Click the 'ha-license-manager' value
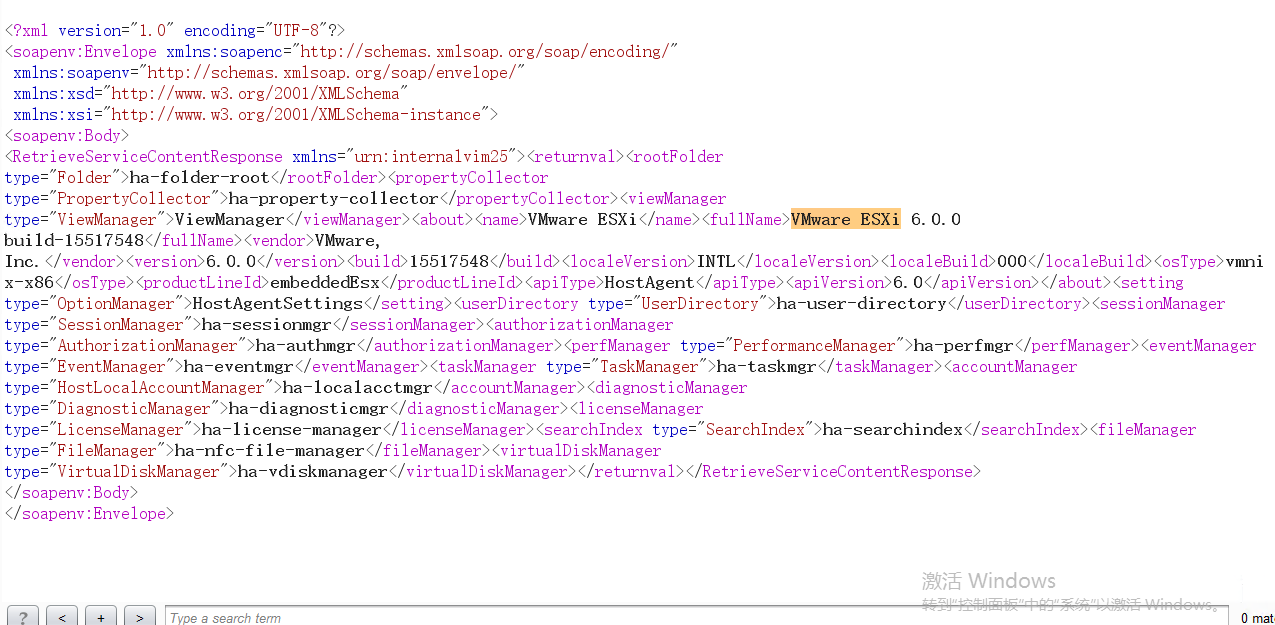 point(292,429)
